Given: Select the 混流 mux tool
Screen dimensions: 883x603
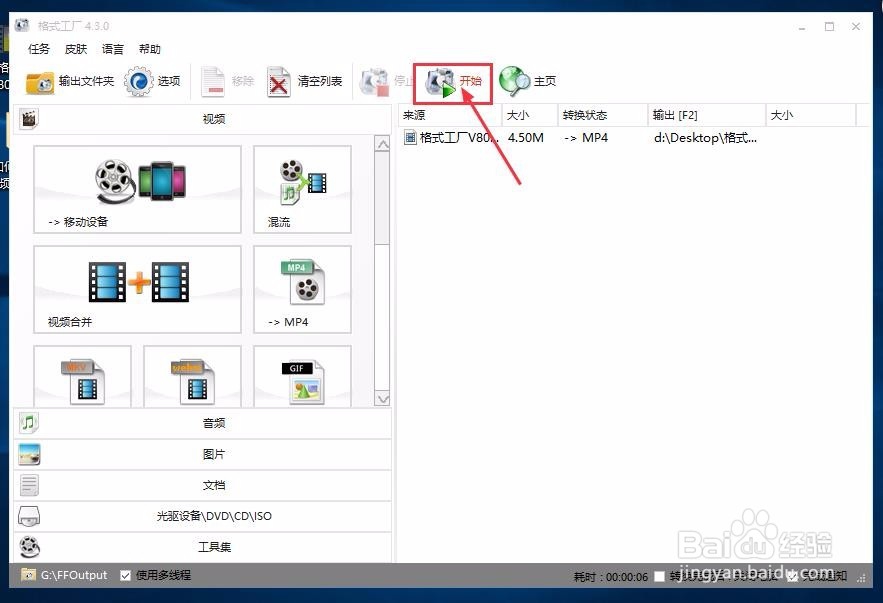Looking at the screenshot, I should [x=302, y=189].
